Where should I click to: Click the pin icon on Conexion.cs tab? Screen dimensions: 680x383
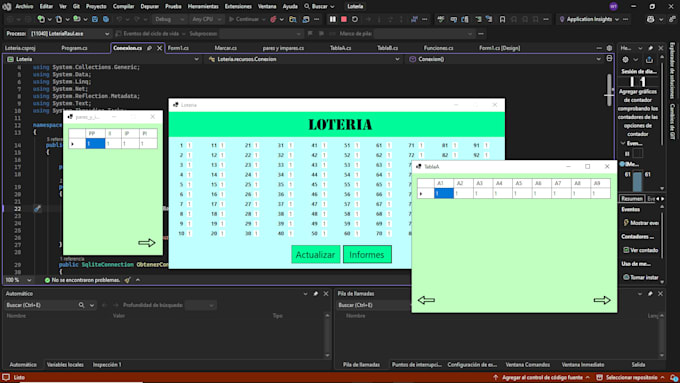pos(150,48)
